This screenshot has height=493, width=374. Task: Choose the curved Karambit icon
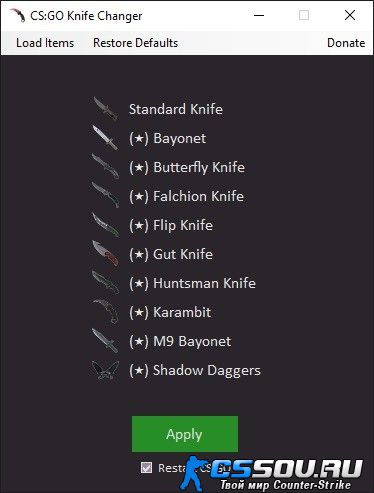point(105,312)
